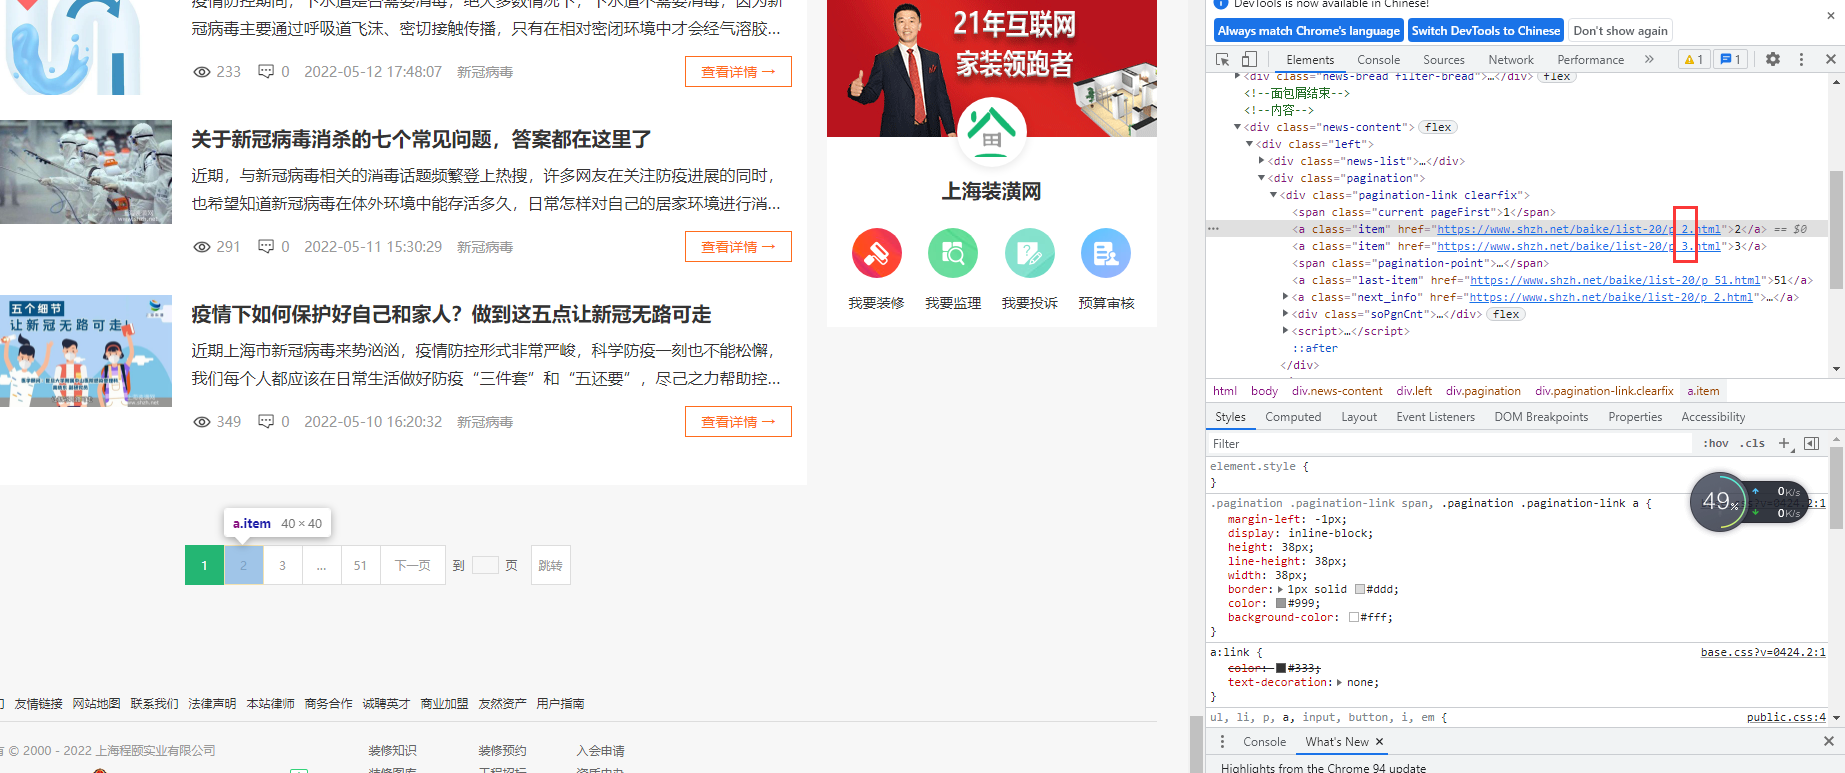This screenshot has width=1845, height=773.
Task: Add a new style rule plus icon
Action: coord(1784,443)
